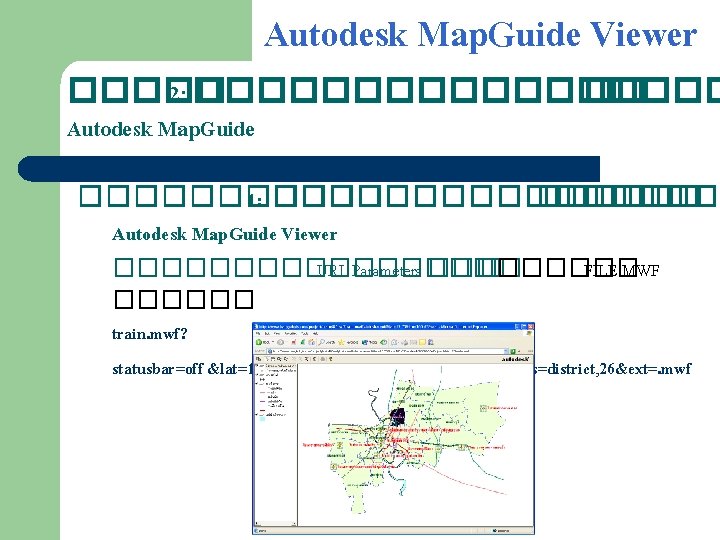Select the 'train.mwf?' text on the slide
This screenshot has width=720, height=540.
pyautogui.click(x=150, y=334)
